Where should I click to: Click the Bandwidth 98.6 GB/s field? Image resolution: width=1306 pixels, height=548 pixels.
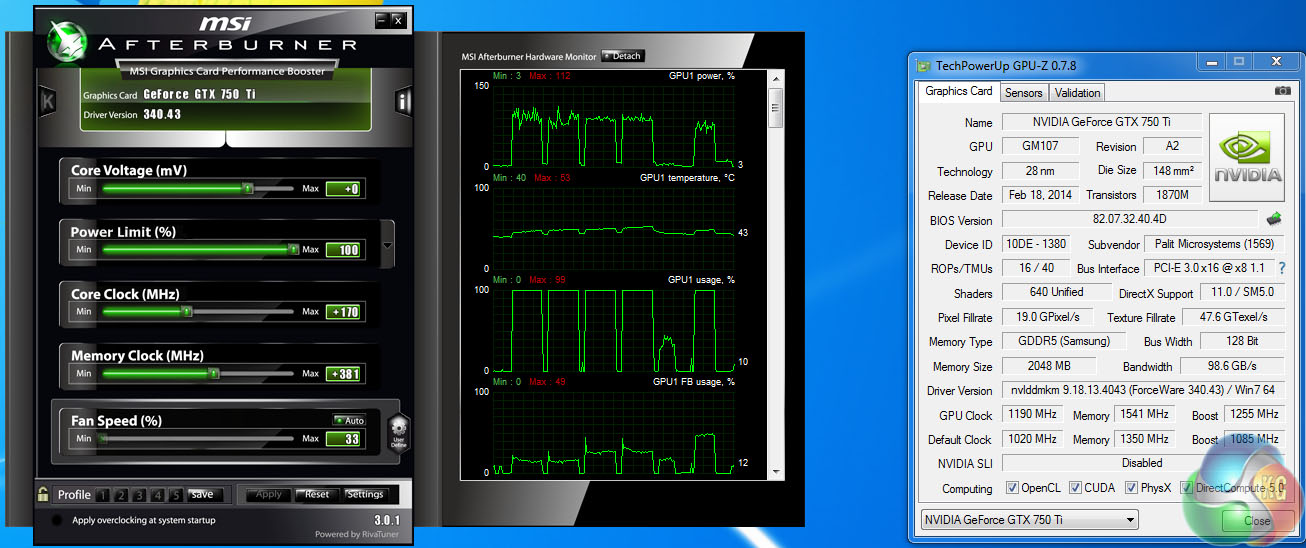click(1231, 366)
